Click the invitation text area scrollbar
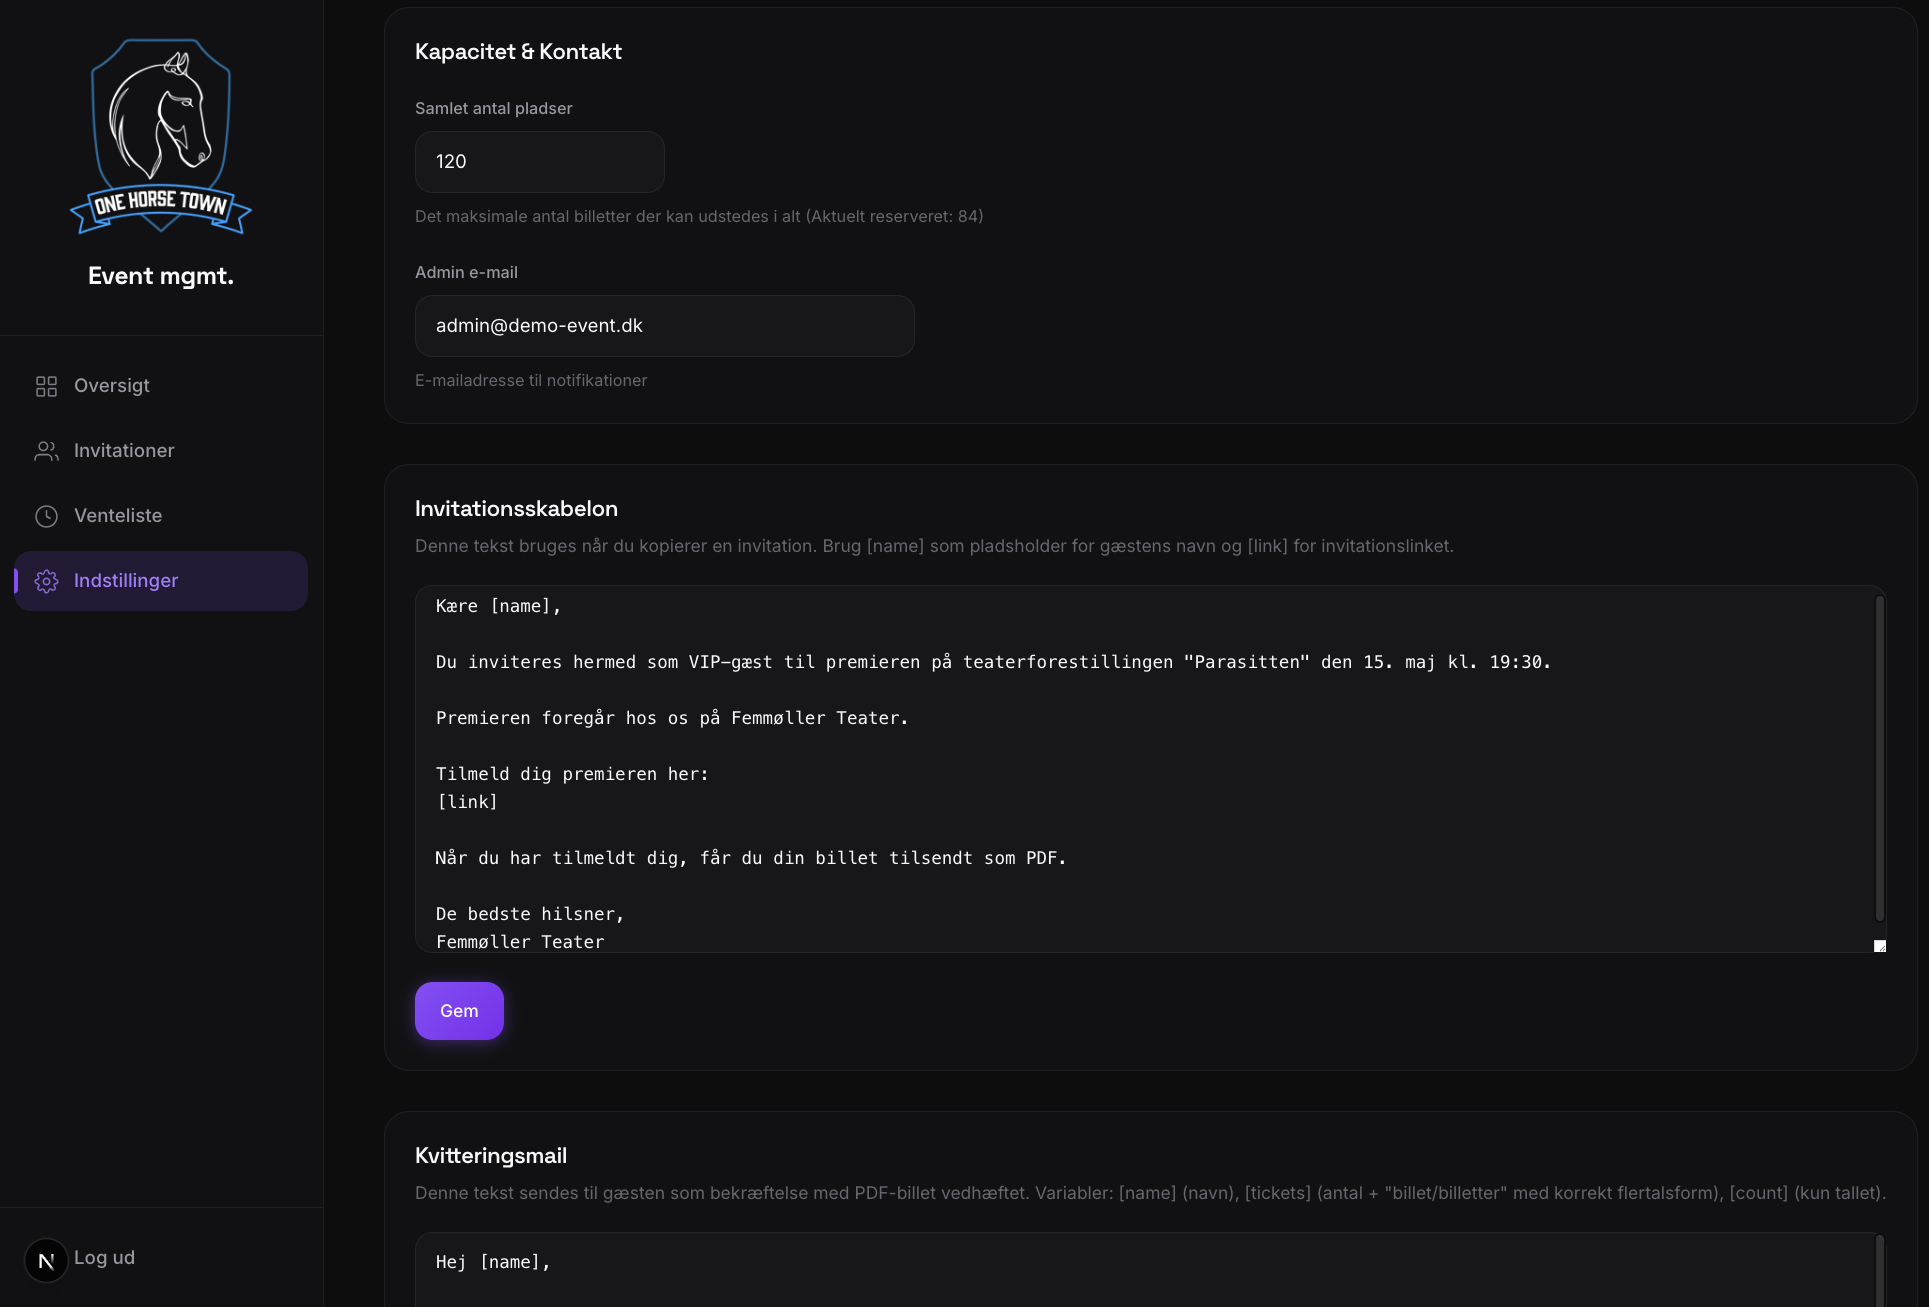The image size is (1929, 1307). coord(1880,758)
